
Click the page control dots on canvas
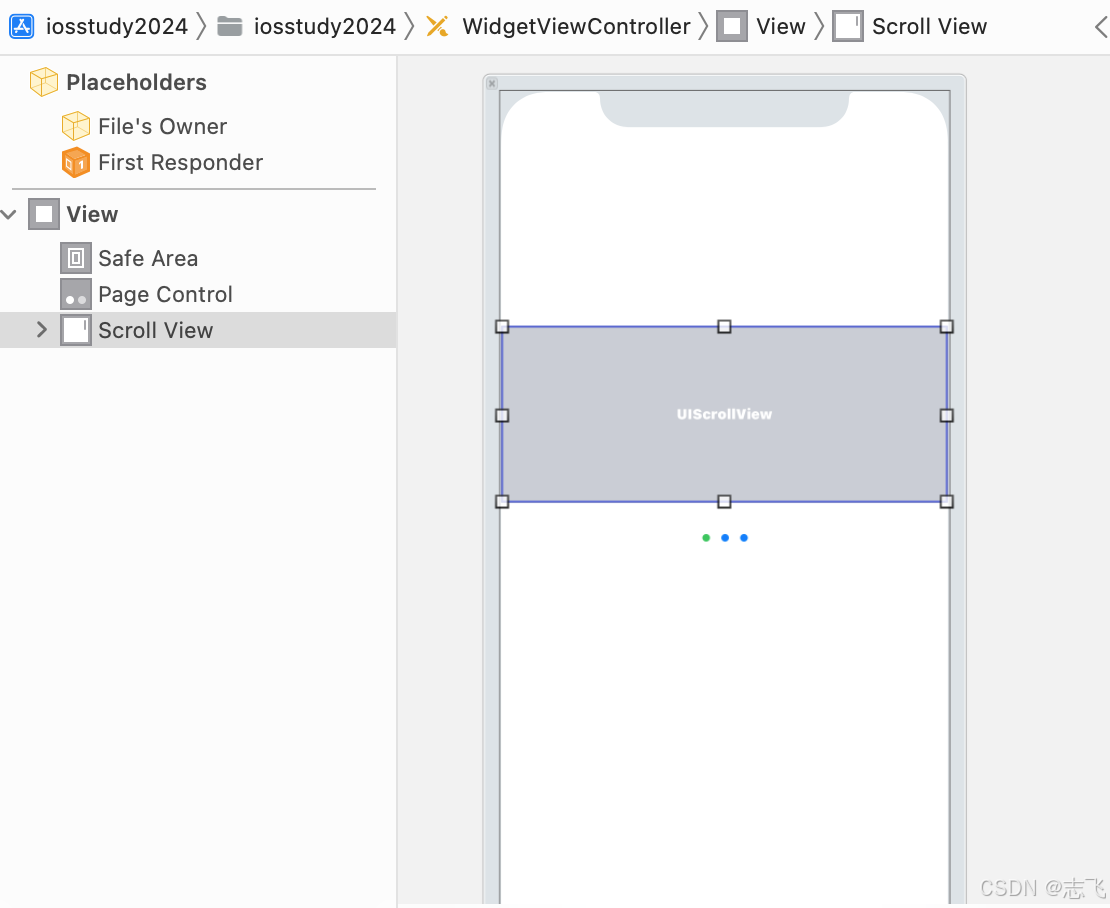725,538
